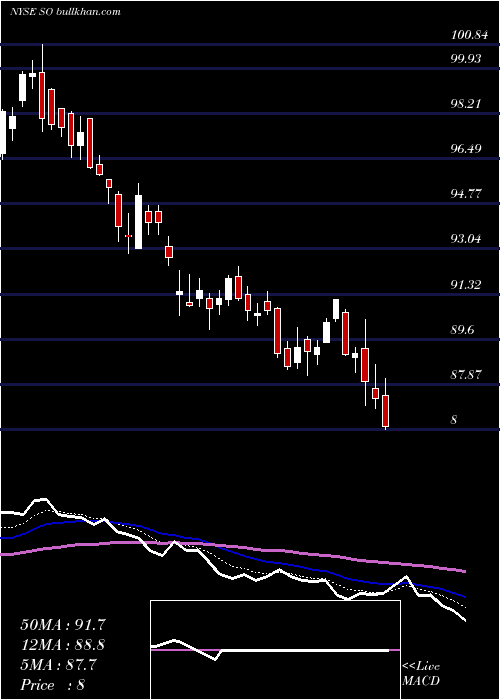The width and height of the screenshot is (500, 700).
Task: Select the 87.87 price level label
Action: (466, 375)
